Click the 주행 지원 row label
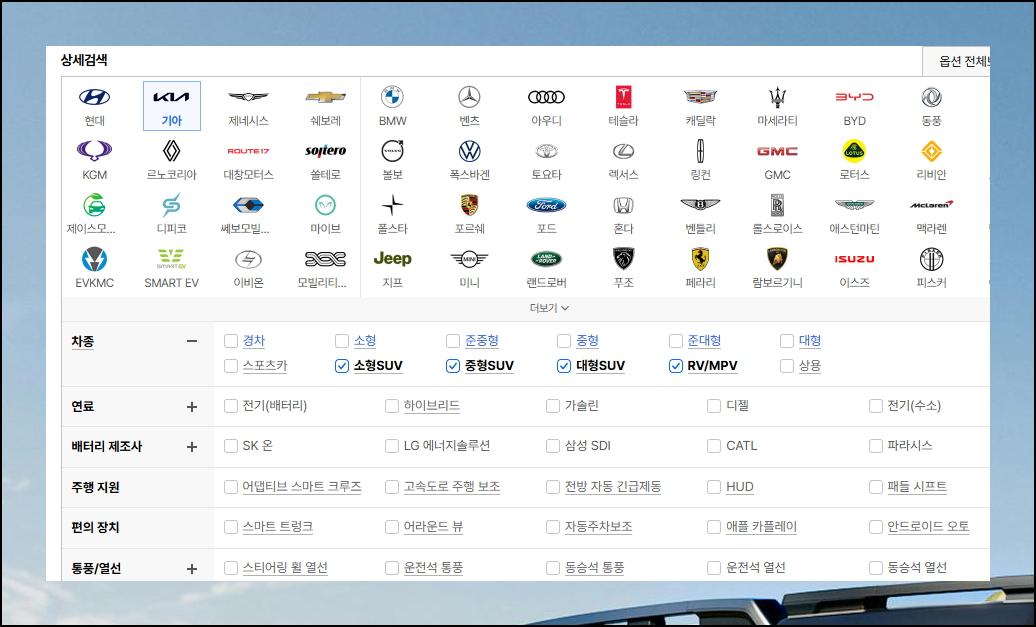 (x=95, y=488)
